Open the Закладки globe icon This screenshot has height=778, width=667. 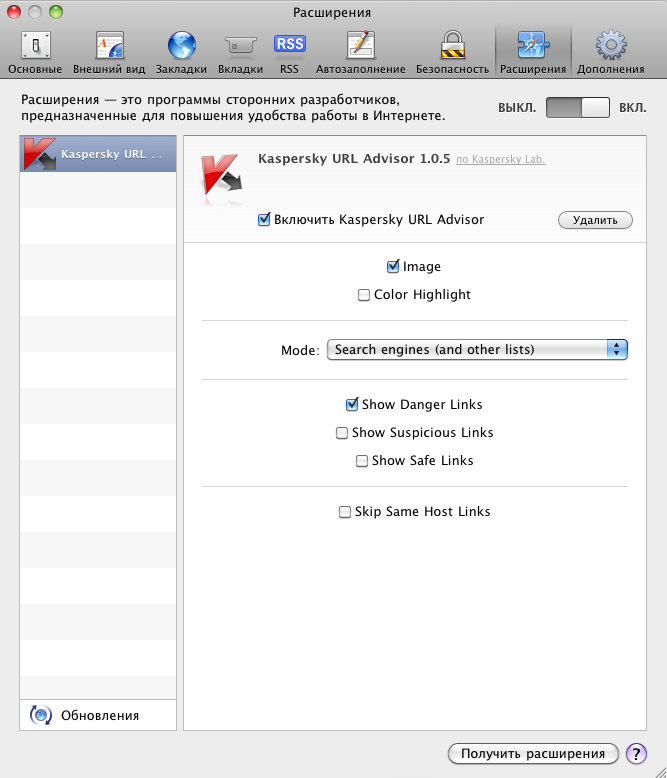point(182,45)
